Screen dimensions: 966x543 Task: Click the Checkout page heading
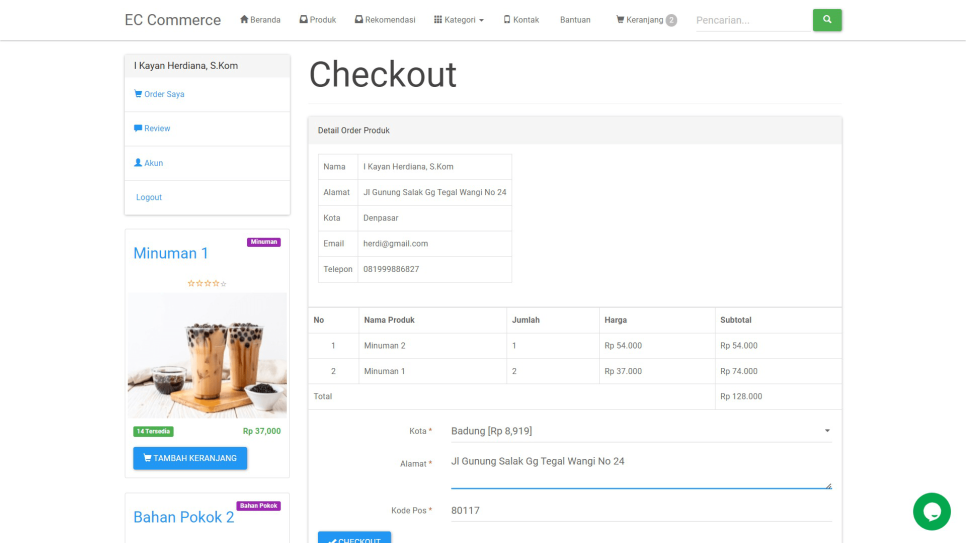(383, 75)
